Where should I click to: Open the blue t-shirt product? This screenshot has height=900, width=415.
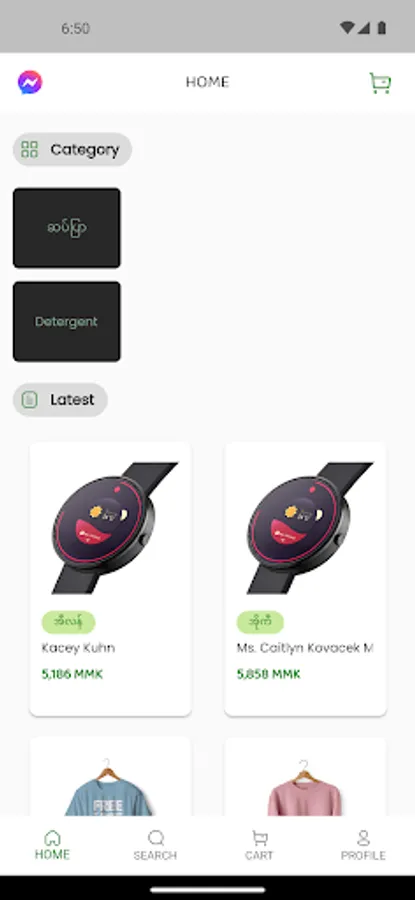(110, 777)
